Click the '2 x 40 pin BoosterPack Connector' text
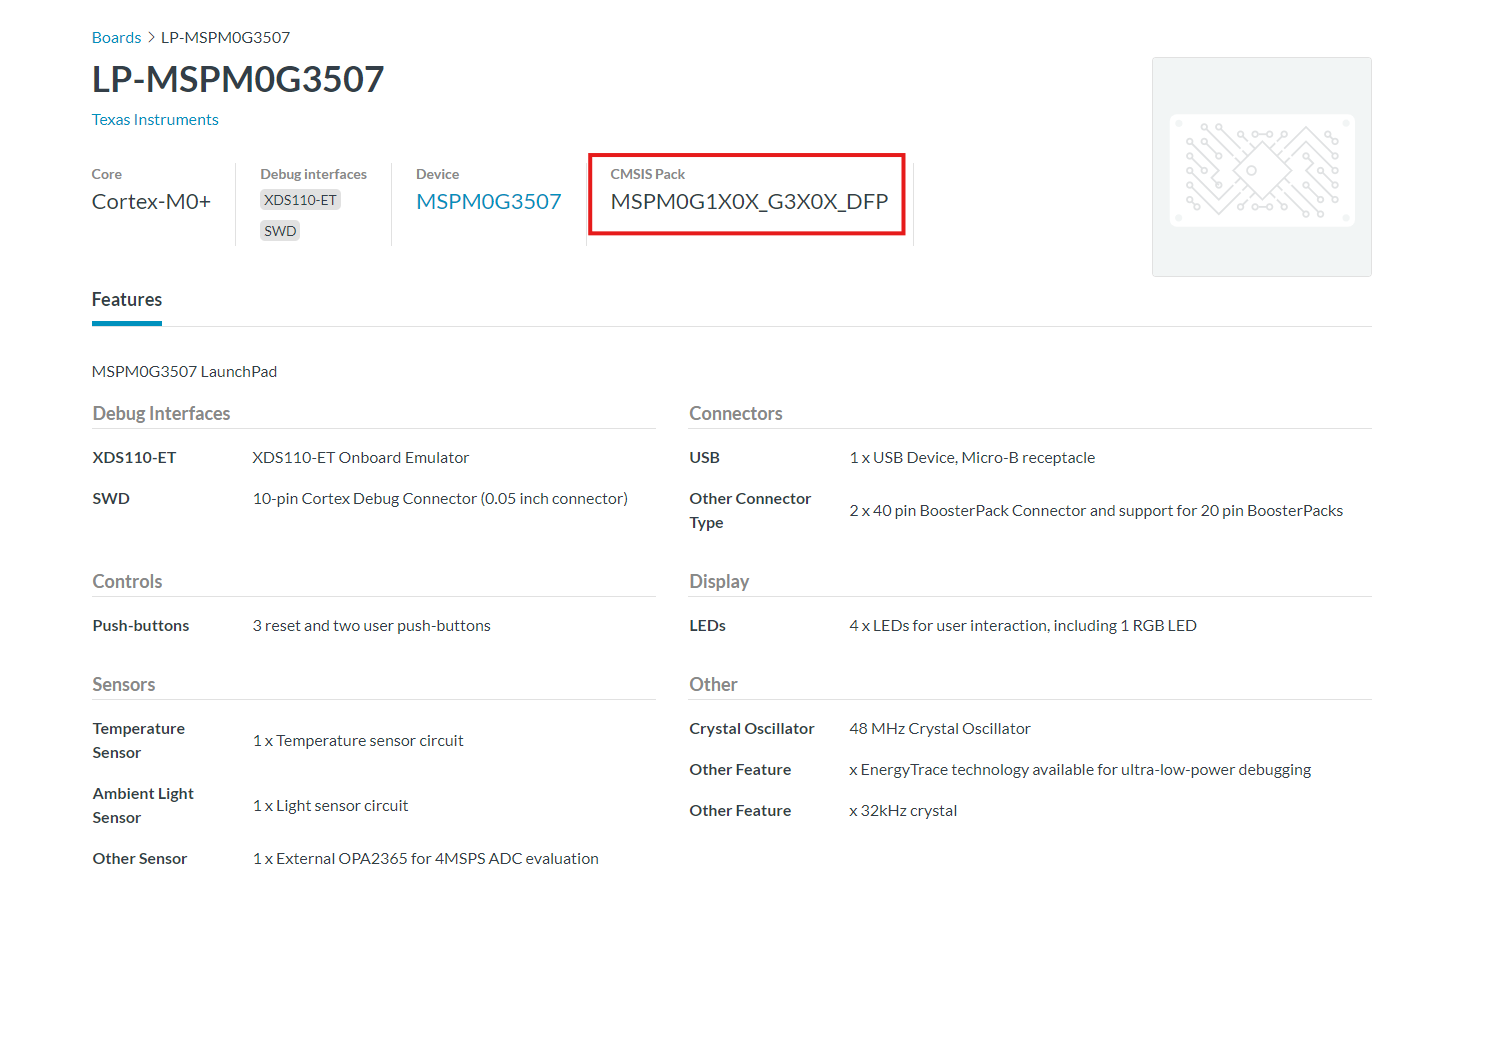 pos(1096,511)
